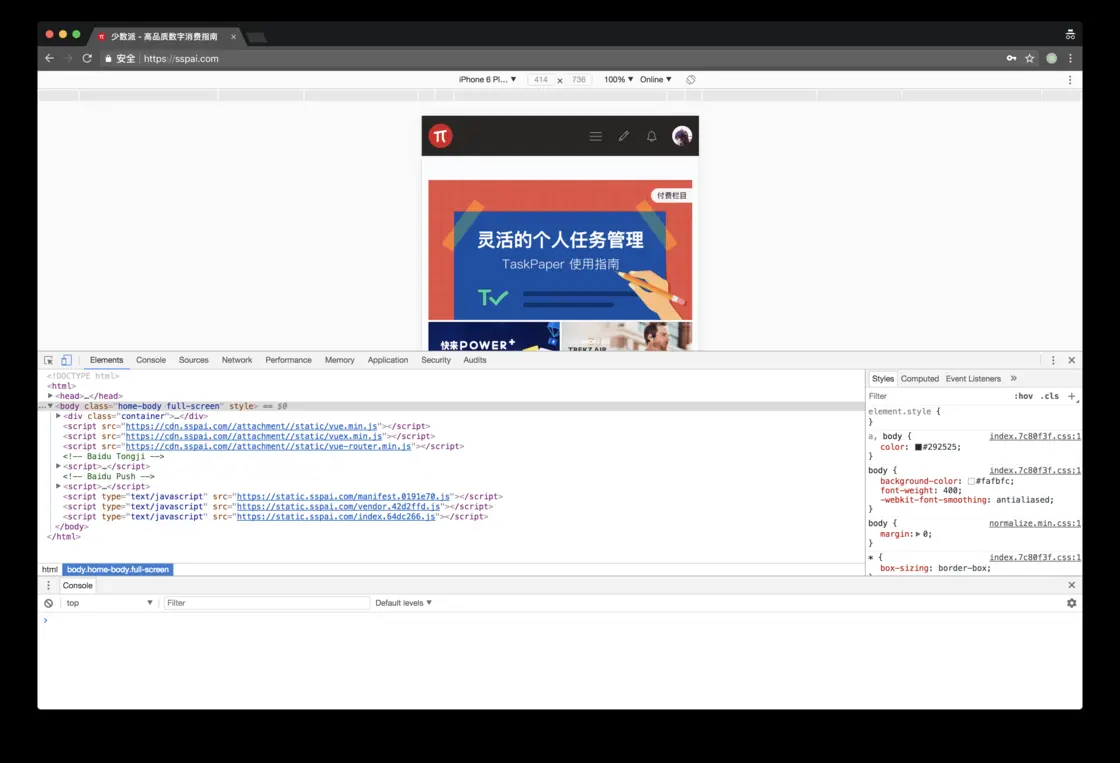The height and width of the screenshot is (763, 1120).
Task: Toggle the device toolbar icon
Action: coord(66,360)
